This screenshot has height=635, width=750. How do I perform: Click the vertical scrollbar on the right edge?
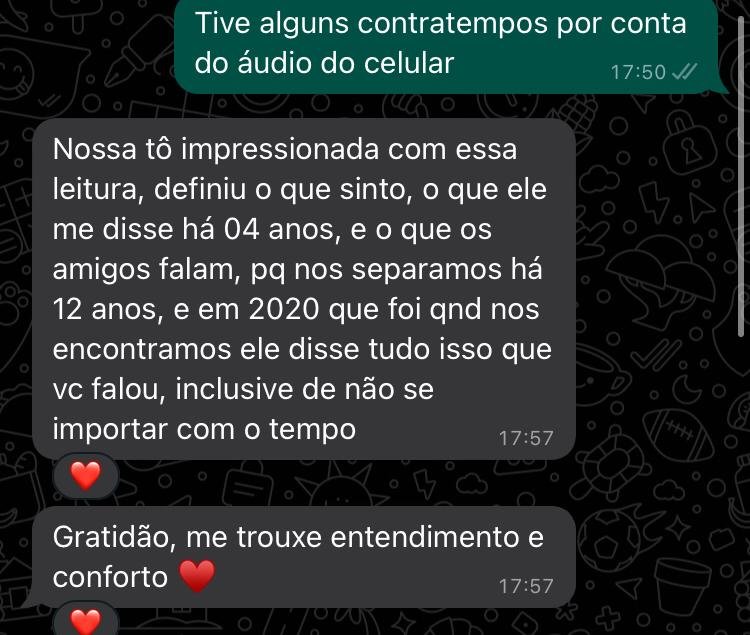tap(741, 175)
